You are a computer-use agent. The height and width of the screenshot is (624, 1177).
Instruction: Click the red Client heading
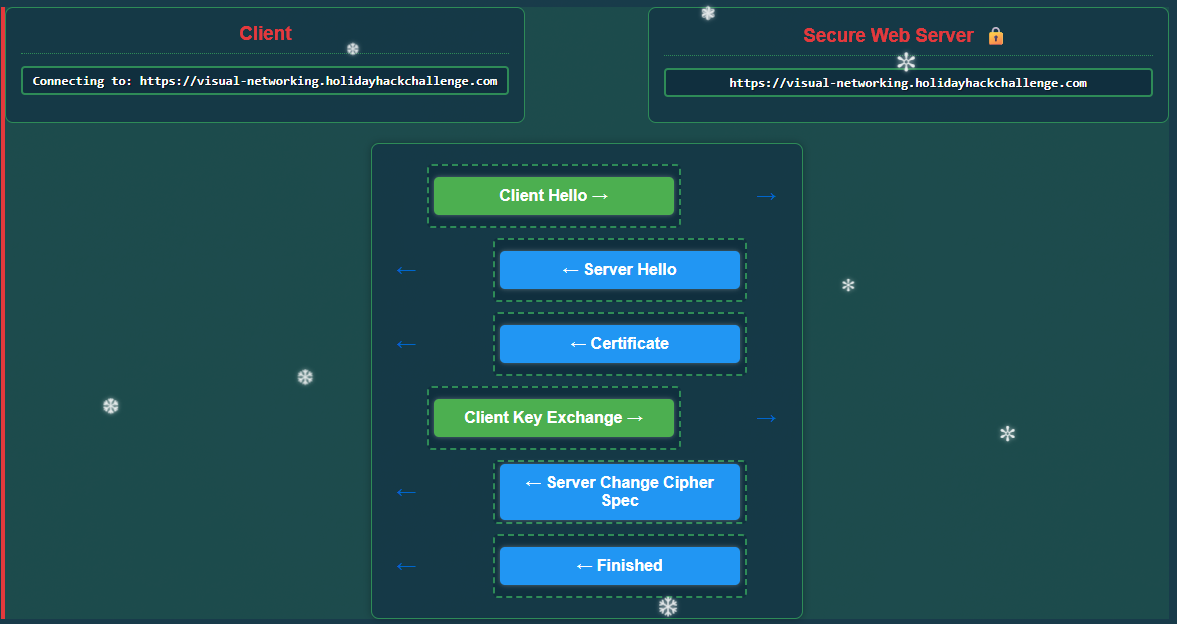click(x=265, y=33)
